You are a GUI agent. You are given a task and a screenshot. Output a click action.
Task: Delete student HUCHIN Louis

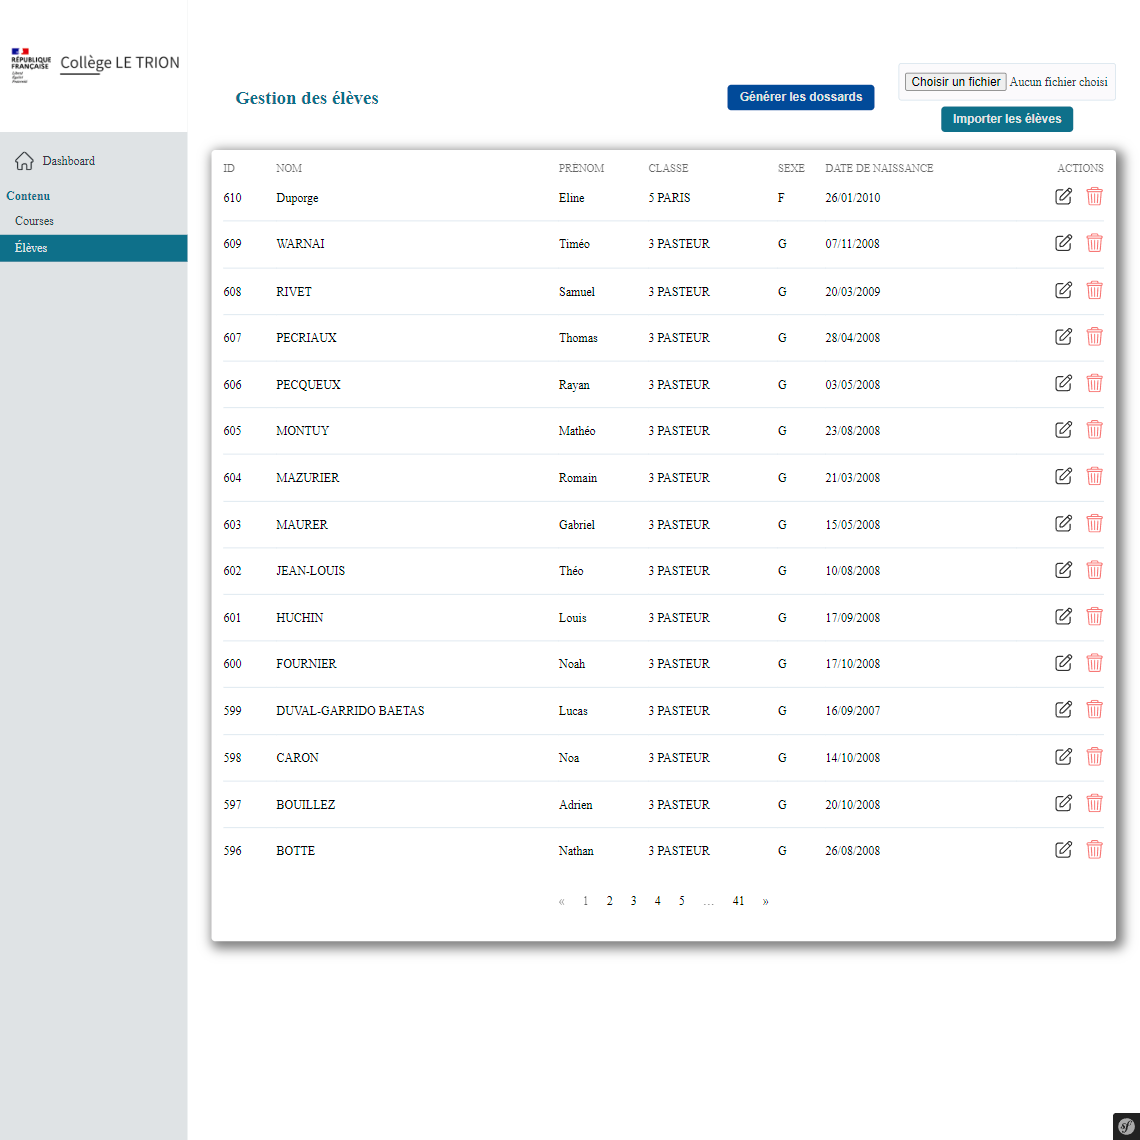[1094, 616]
